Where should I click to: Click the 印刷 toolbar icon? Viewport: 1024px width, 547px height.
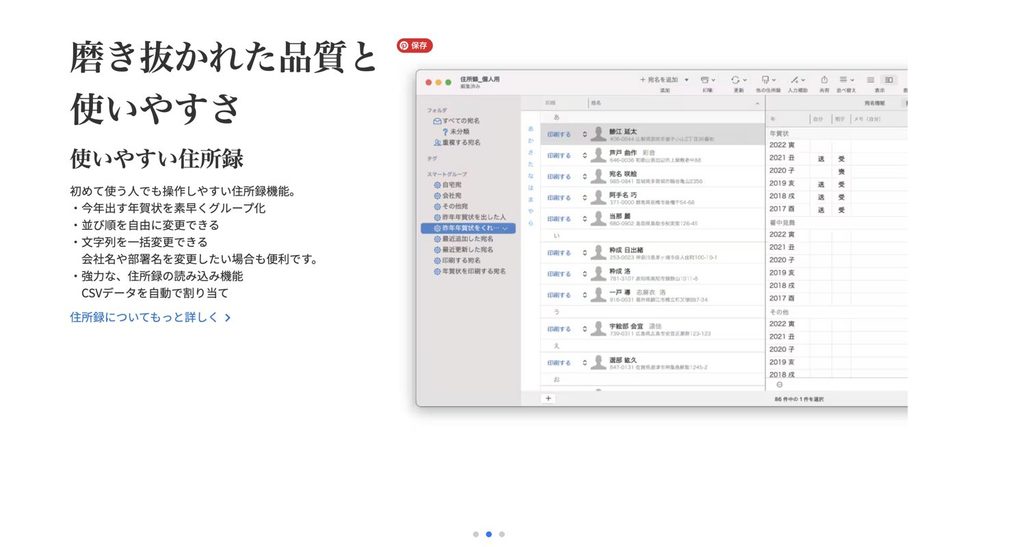[707, 80]
